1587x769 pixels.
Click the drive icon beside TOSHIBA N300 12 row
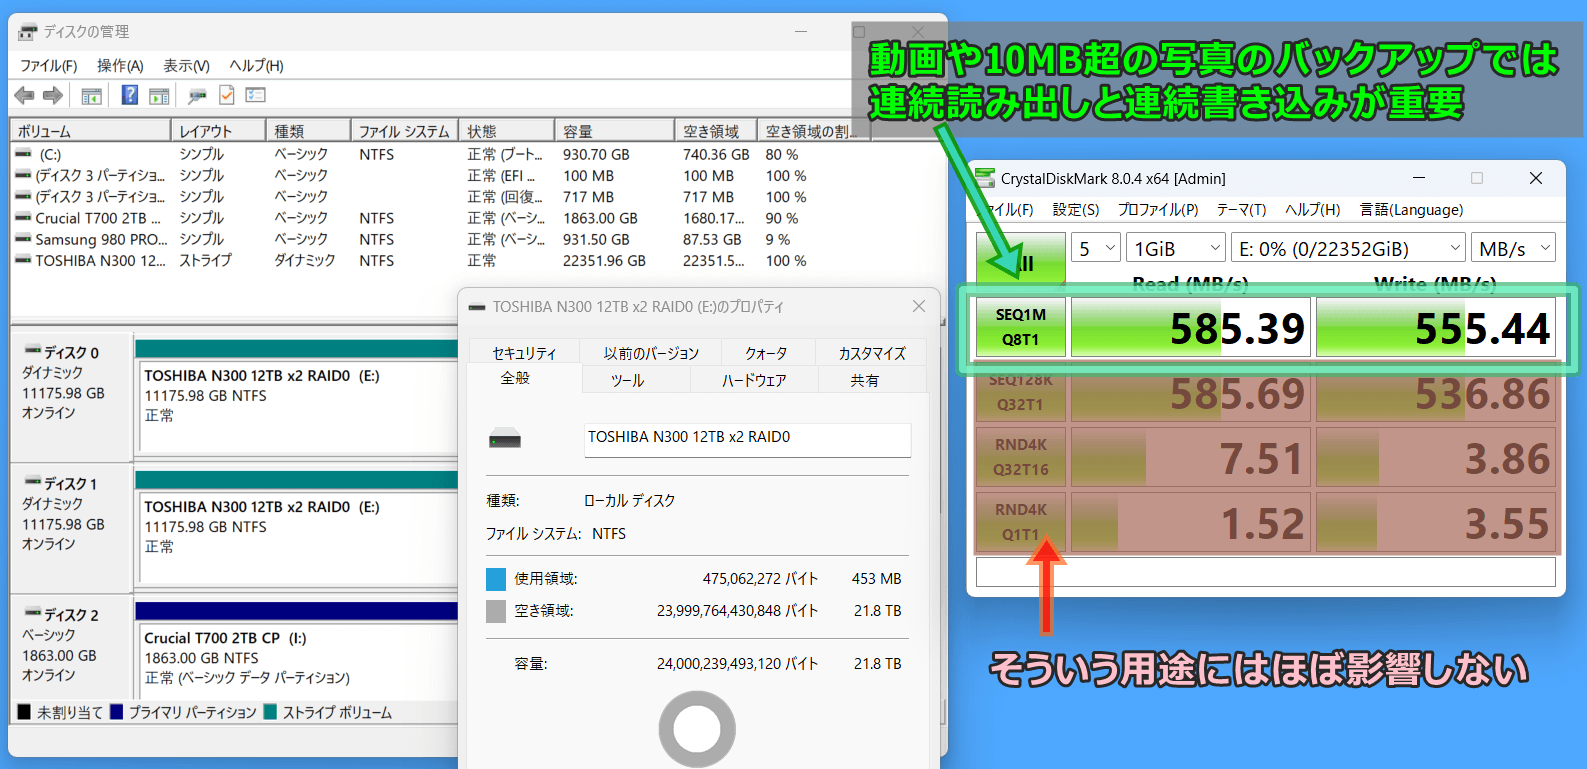[x=23, y=260]
